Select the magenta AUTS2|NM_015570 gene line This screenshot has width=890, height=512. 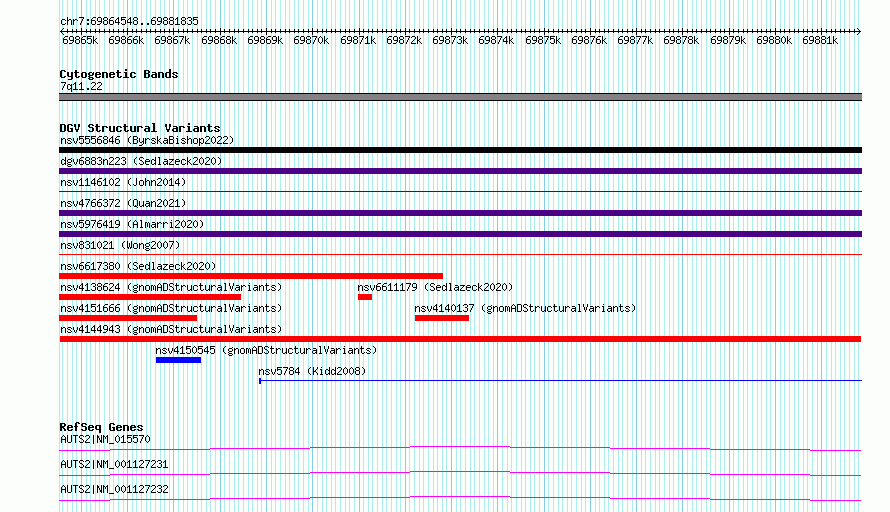(x=460, y=448)
